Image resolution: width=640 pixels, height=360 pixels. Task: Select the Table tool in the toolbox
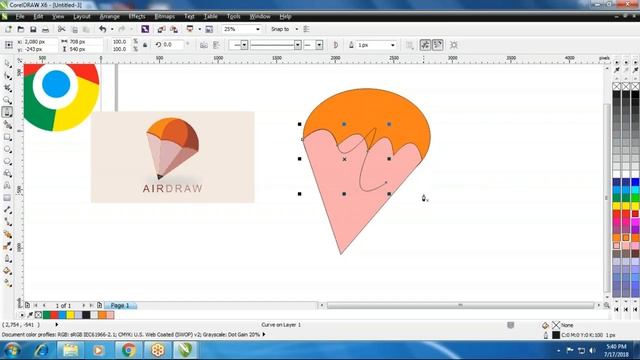7,198
